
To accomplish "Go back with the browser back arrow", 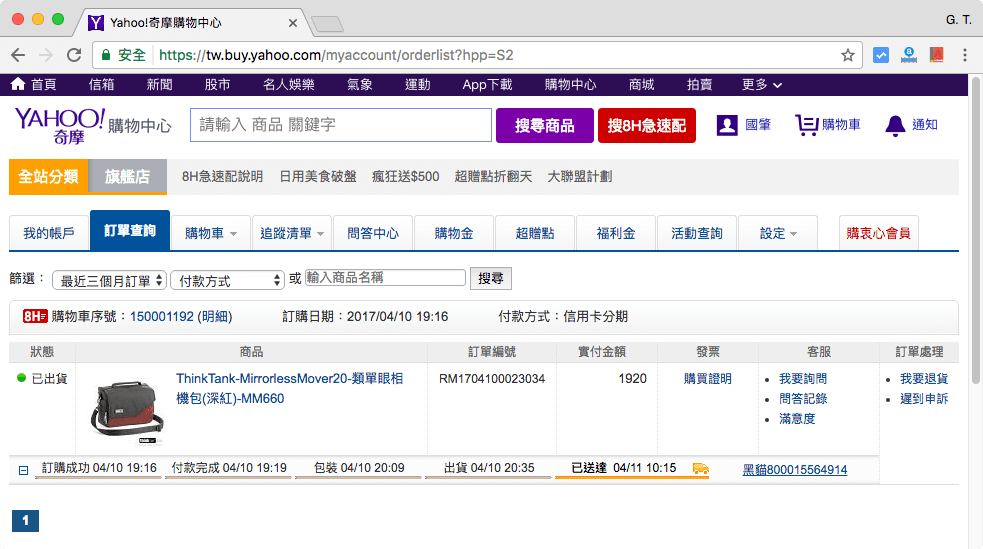I will tap(18, 55).
